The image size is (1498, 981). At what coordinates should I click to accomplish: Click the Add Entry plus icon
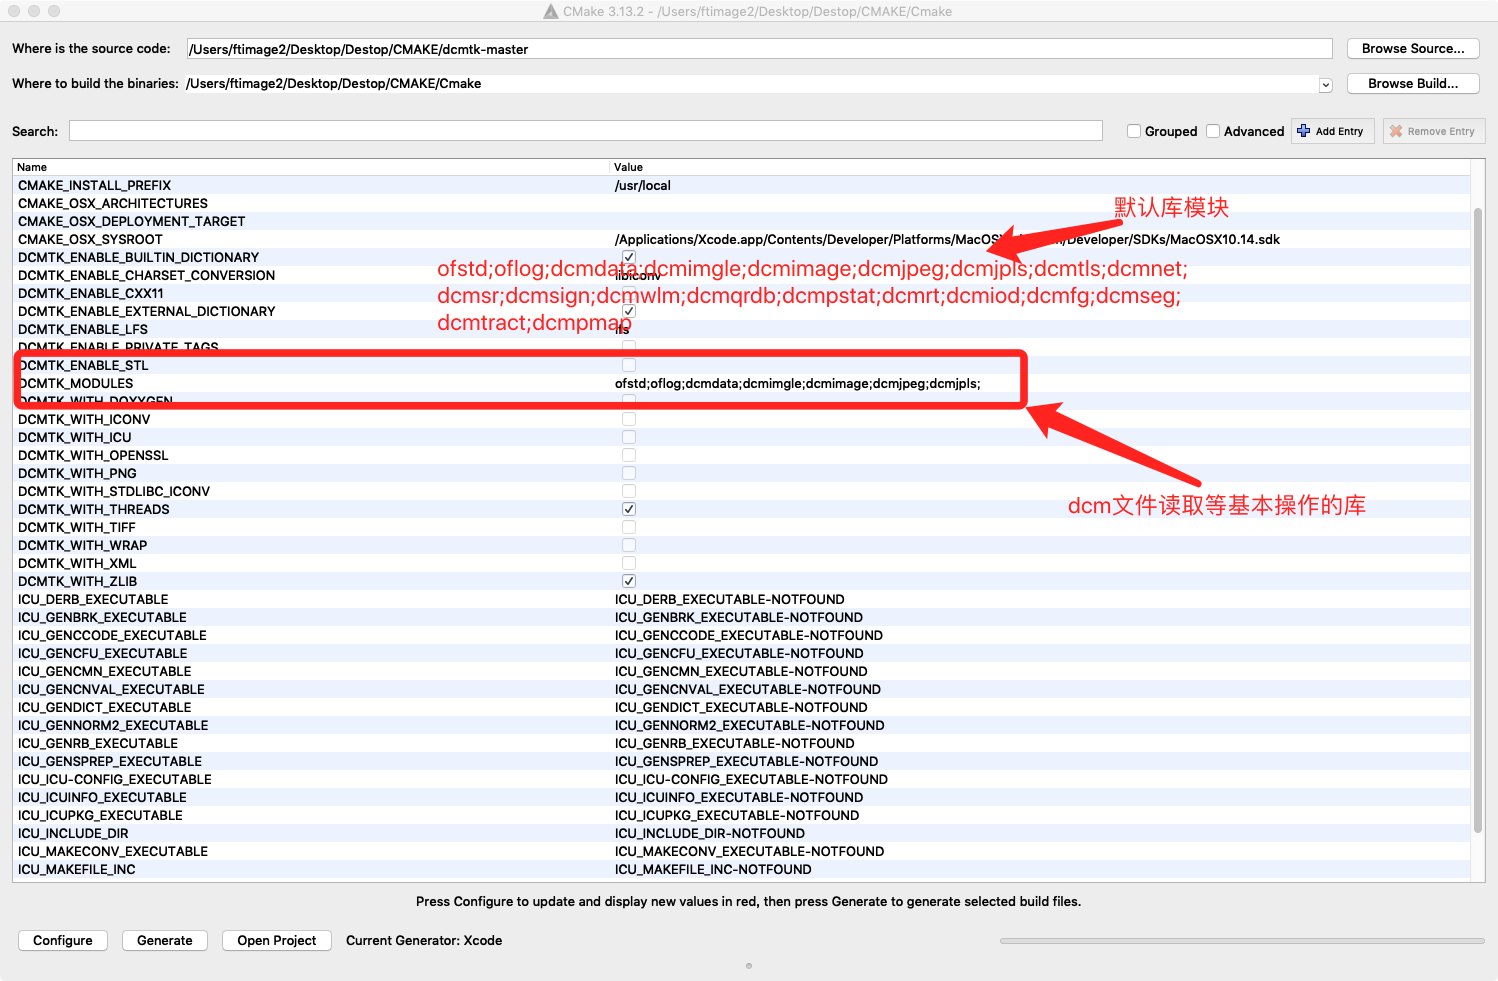[x=1304, y=131]
